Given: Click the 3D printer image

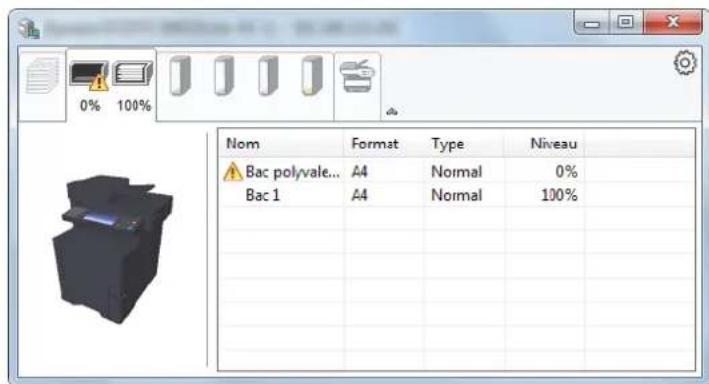Looking at the screenshot, I should click(x=113, y=249).
